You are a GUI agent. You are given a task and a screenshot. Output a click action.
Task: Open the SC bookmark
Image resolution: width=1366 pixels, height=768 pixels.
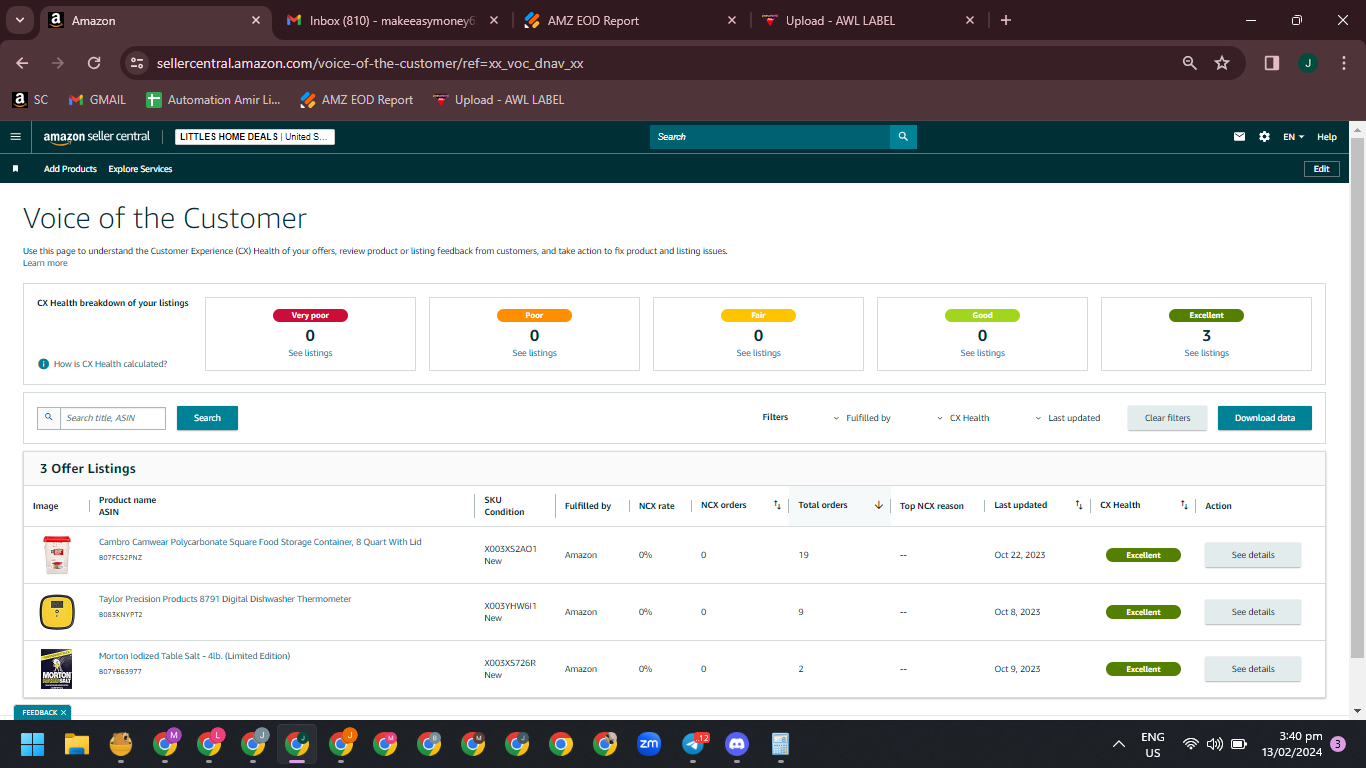tap(30, 100)
